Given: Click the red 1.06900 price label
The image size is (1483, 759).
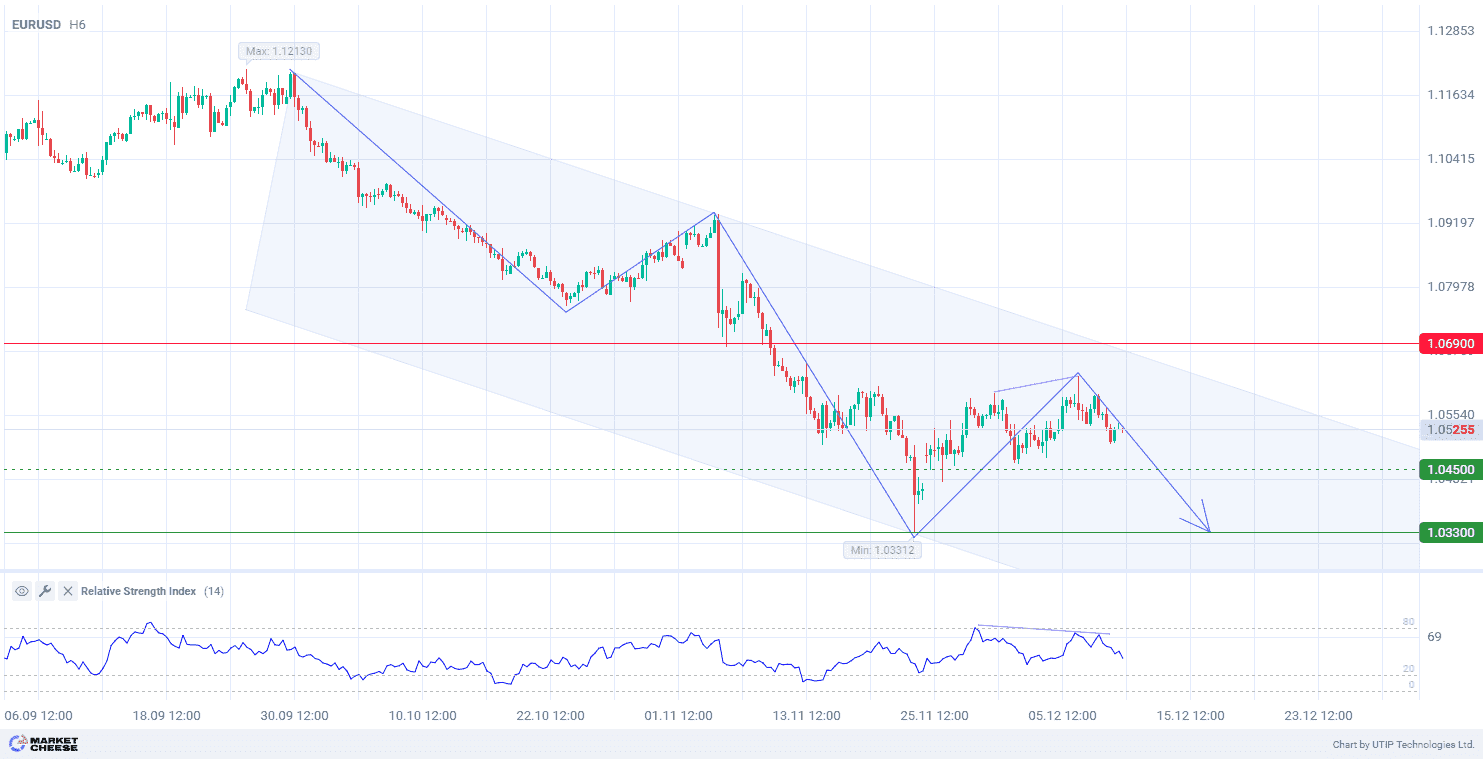Looking at the screenshot, I should click(x=1449, y=344).
